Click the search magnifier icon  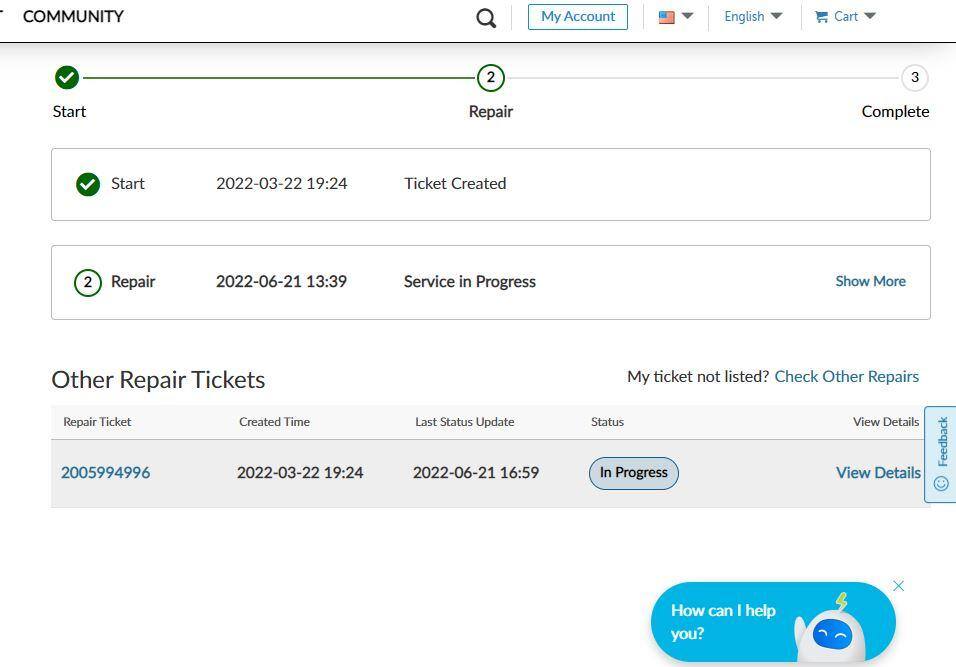pyautogui.click(x=486, y=18)
